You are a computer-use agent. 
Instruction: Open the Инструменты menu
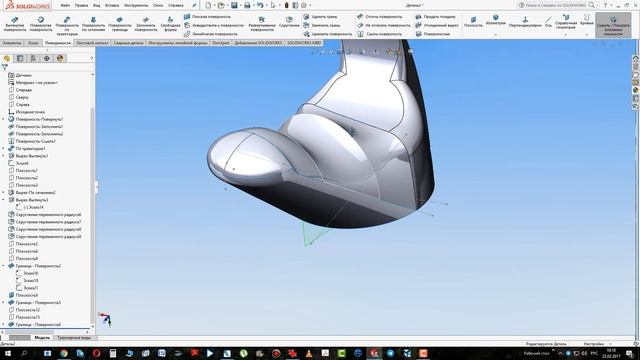coord(136,5)
